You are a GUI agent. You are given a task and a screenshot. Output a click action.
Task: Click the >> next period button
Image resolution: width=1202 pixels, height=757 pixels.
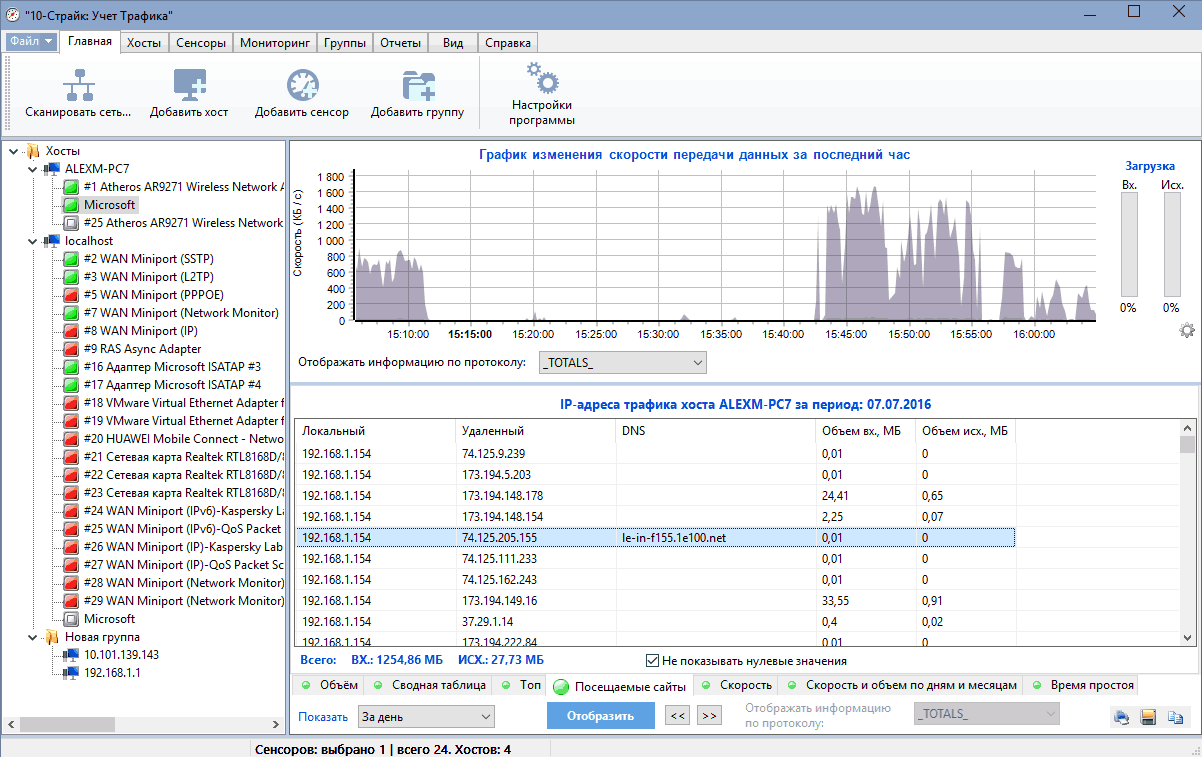point(709,716)
